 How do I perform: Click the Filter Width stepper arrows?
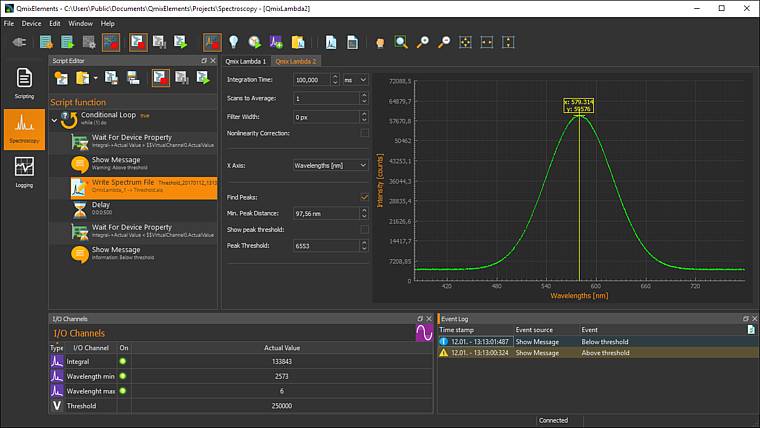click(x=364, y=117)
